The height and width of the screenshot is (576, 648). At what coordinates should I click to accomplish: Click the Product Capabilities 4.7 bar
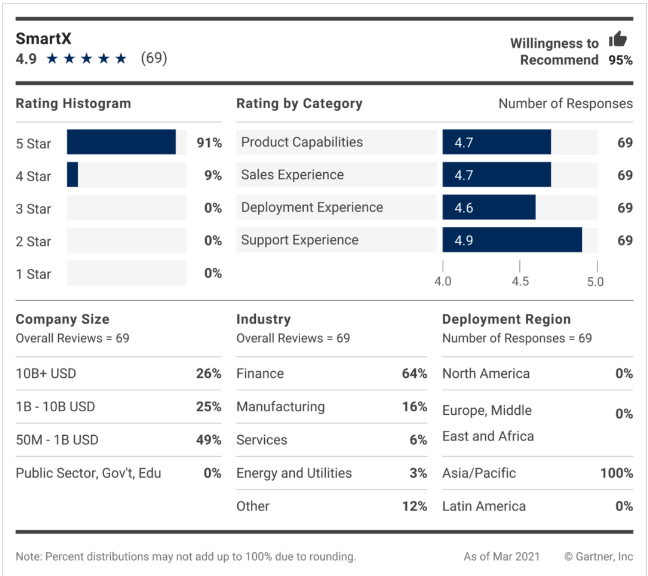click(x=496, y=142)
